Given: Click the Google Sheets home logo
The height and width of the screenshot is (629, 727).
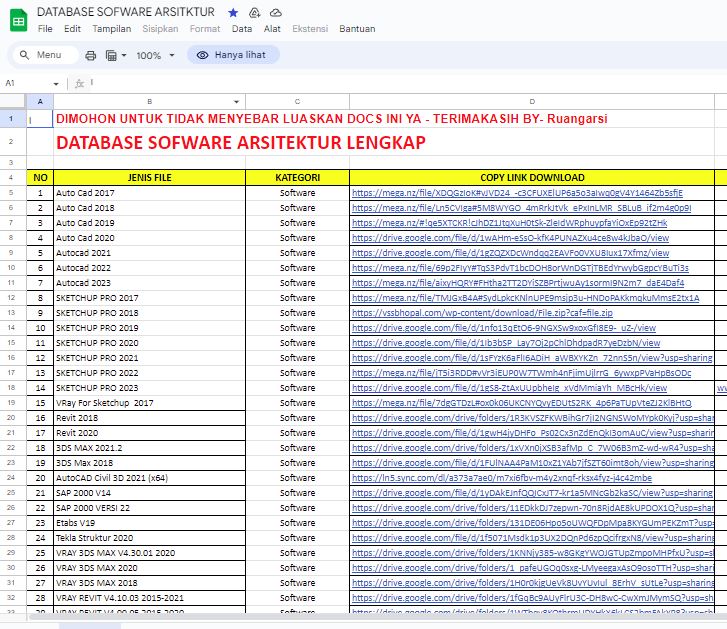Looking at the screenshot, I should pyautogui.click(x=19, y=20).
